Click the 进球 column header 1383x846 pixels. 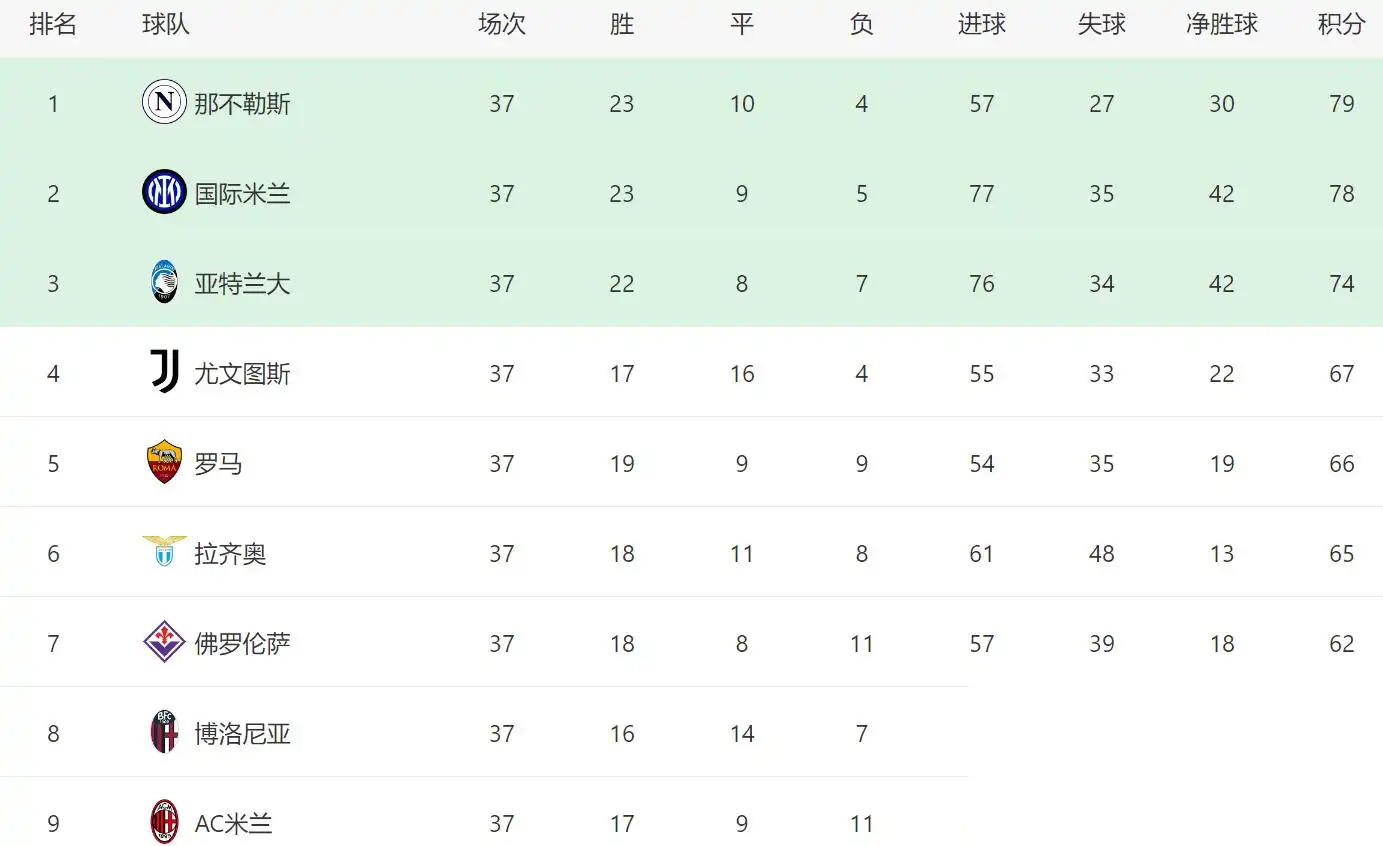point(981,25)
